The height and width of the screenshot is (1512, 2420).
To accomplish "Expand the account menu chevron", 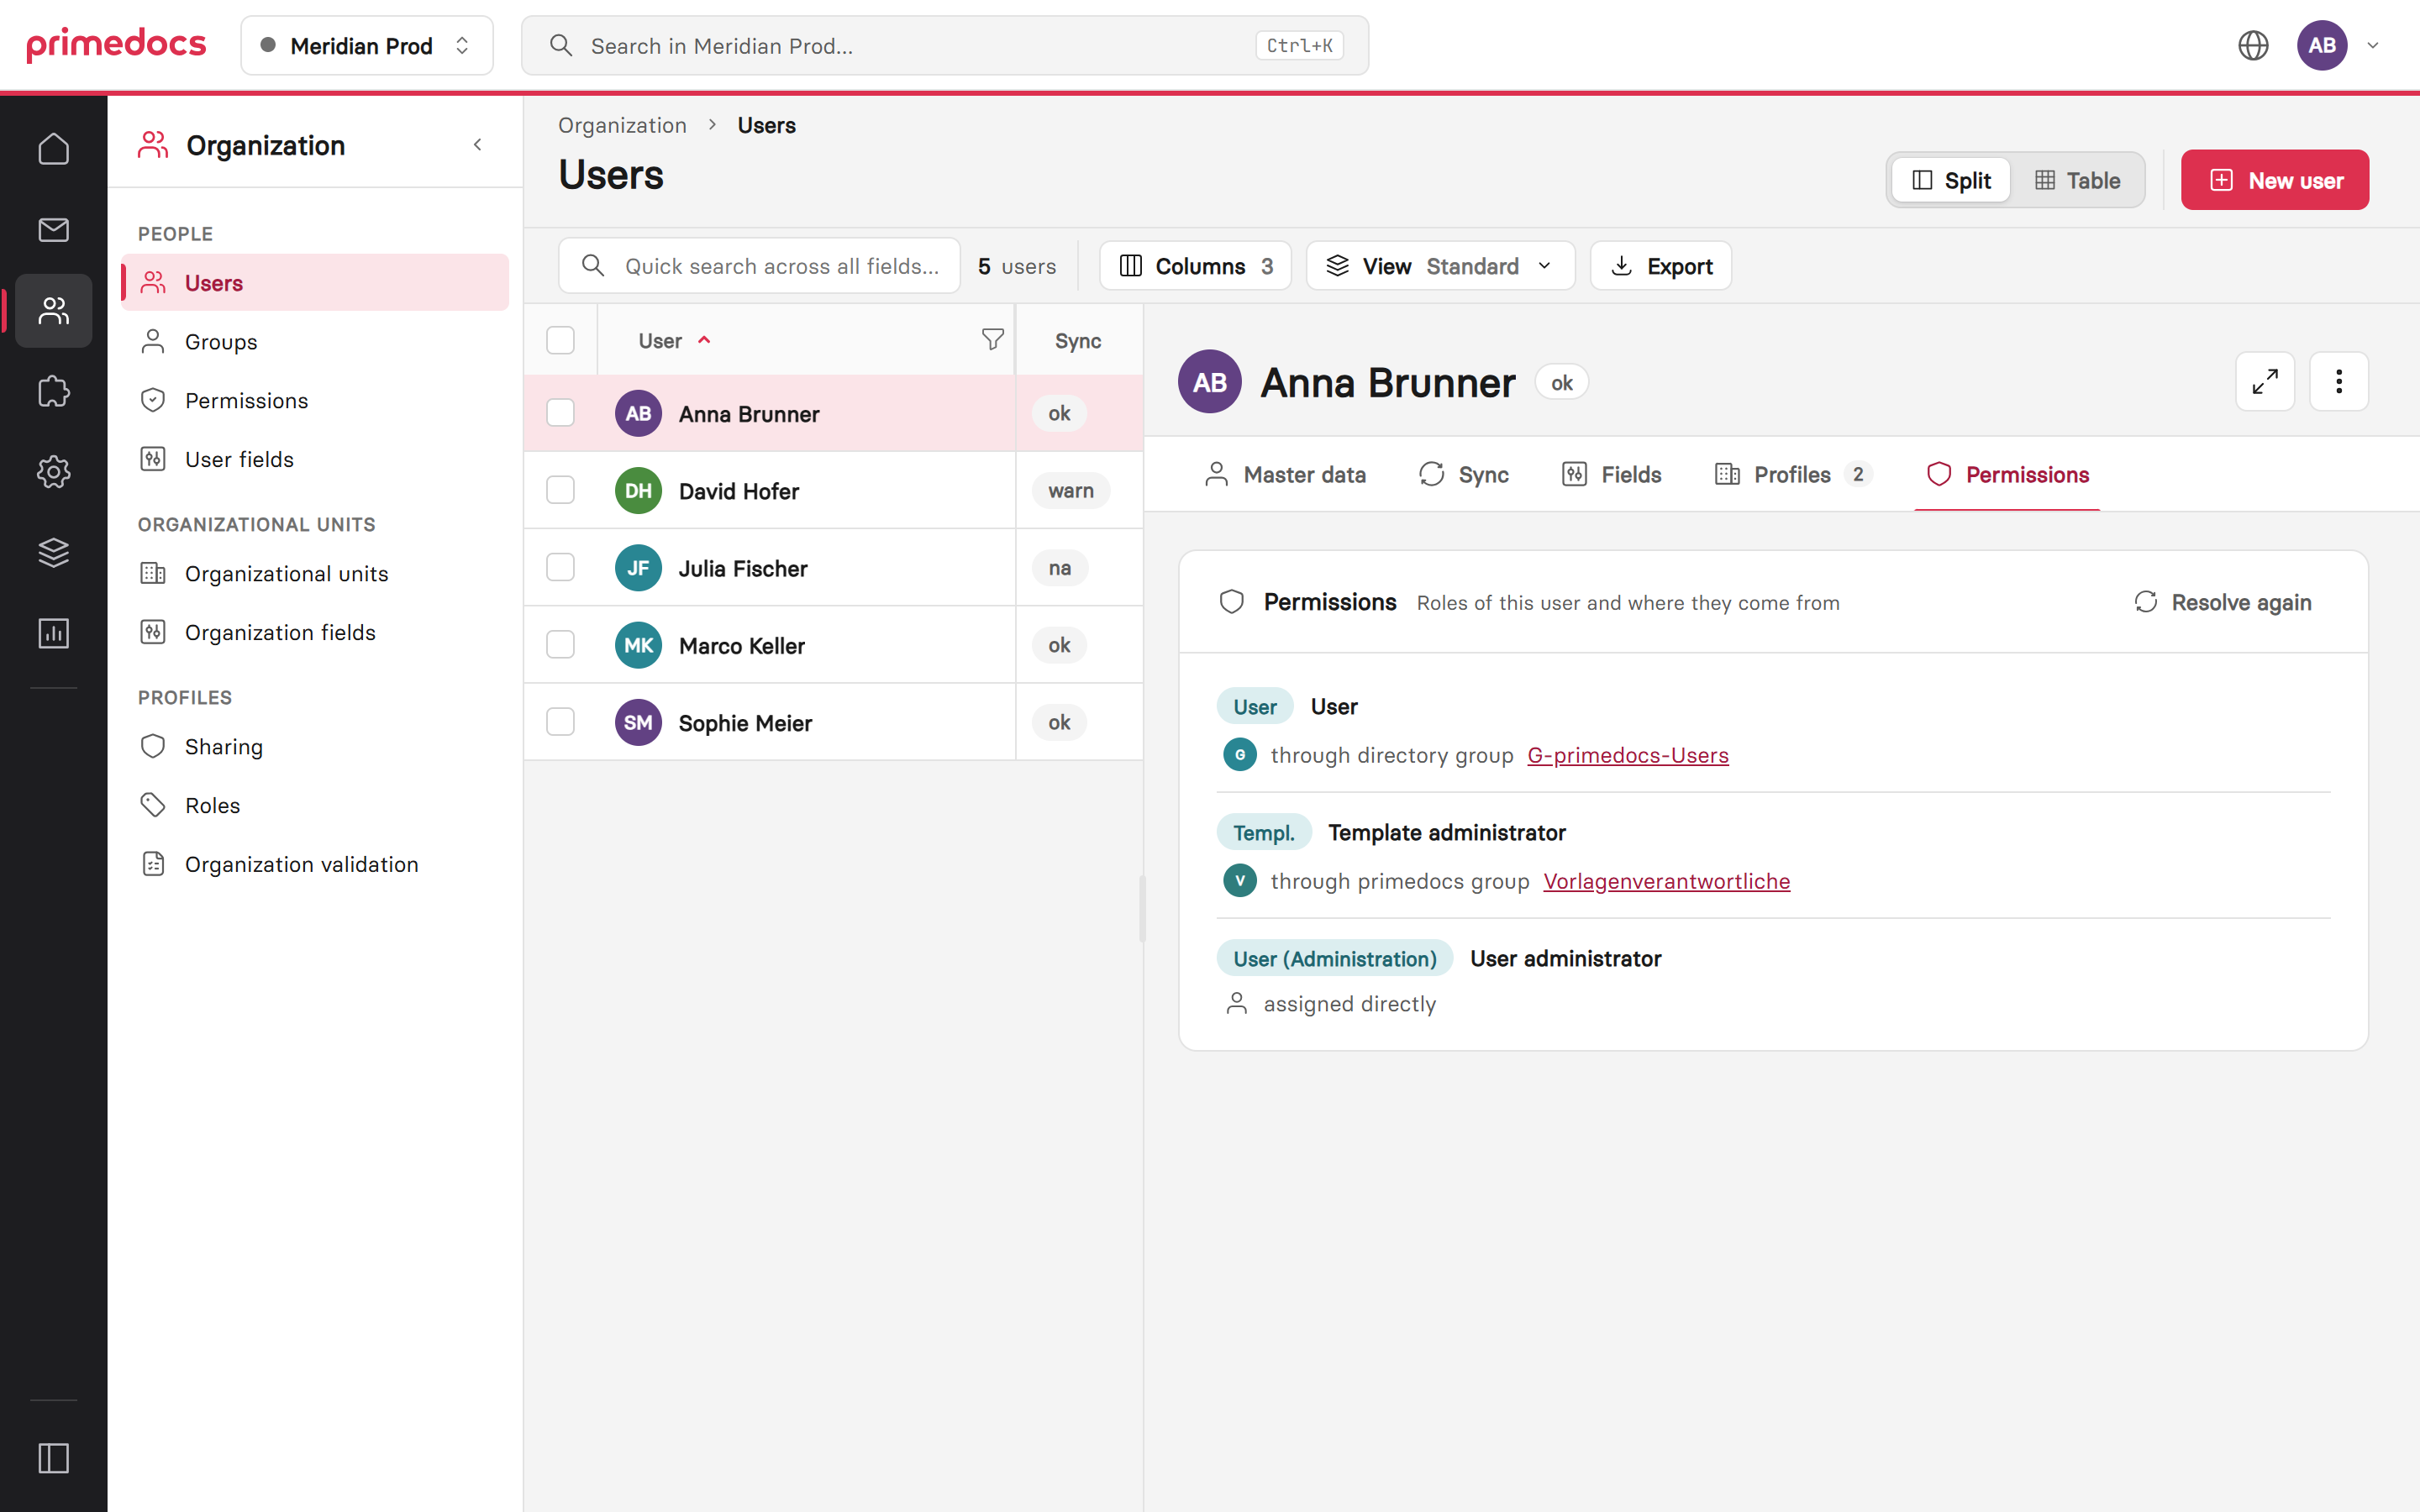I will [2373, 45].
